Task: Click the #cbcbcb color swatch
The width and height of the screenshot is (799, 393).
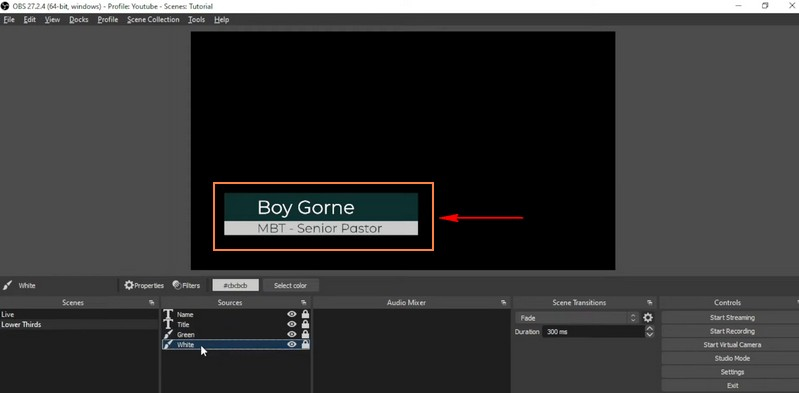Action: pyautogui.click(x=235, y=285)
